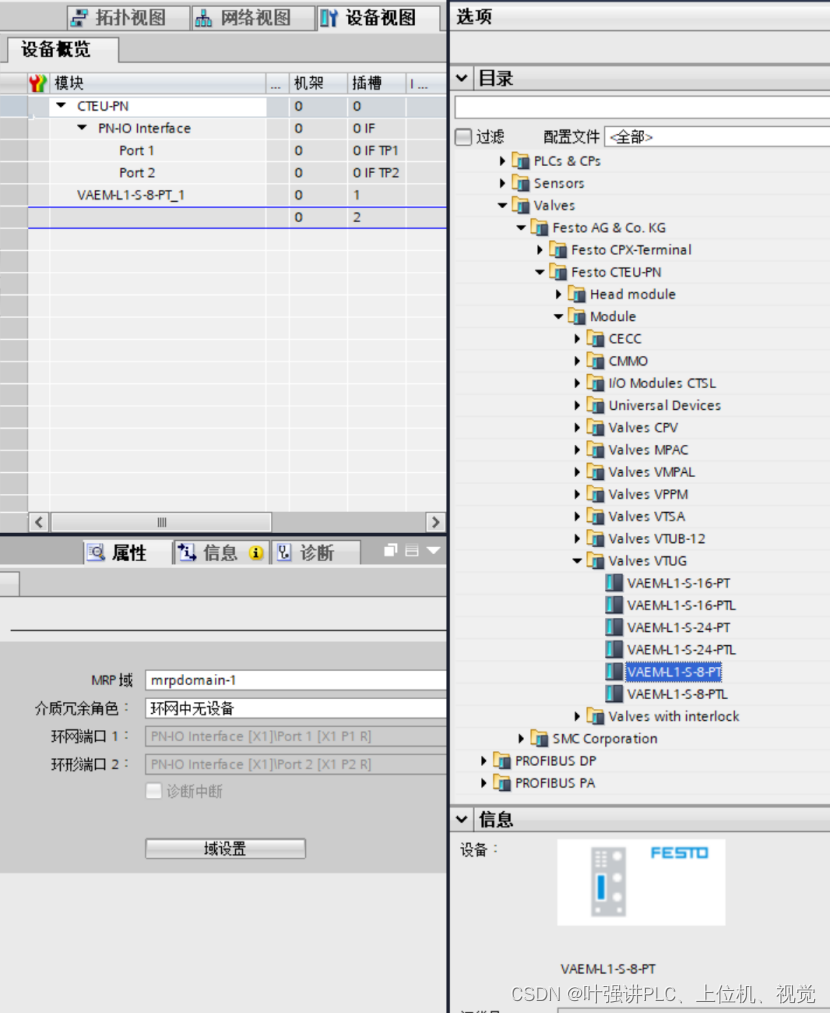Click the PROFIBUS DP folder icon
The height and width of the screenshot is (1013, 831).
[501, 760]
